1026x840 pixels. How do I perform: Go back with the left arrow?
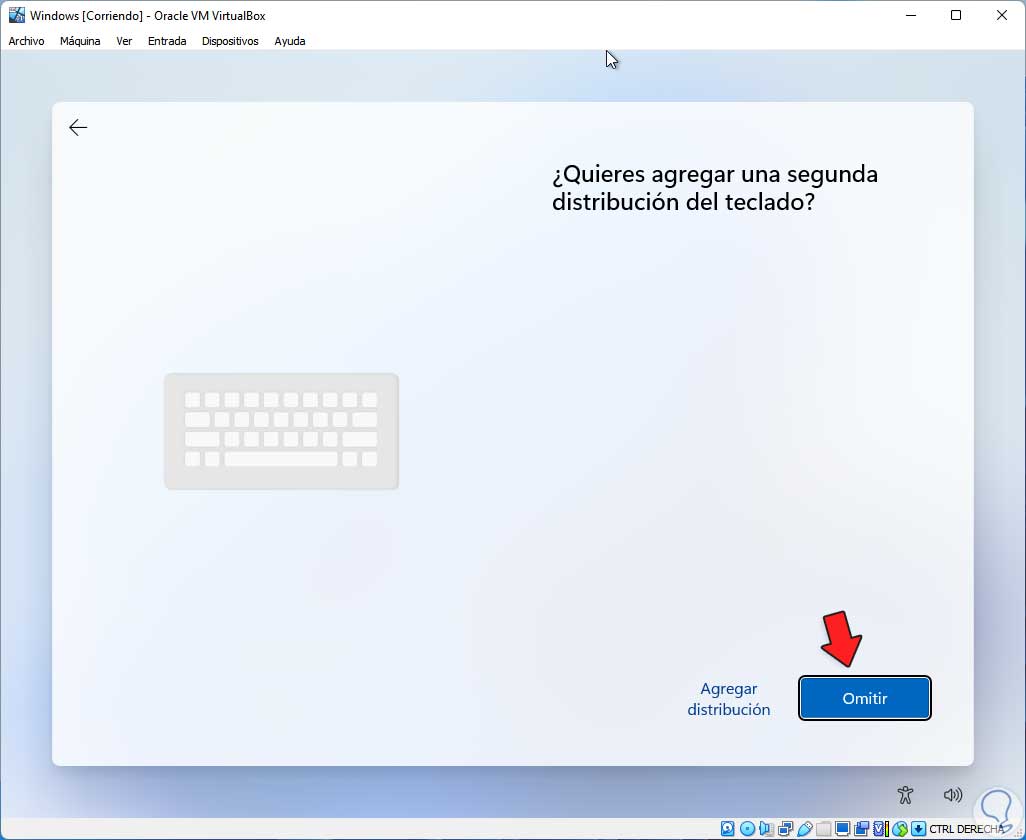pyautogui.click(x=78, y=127)
